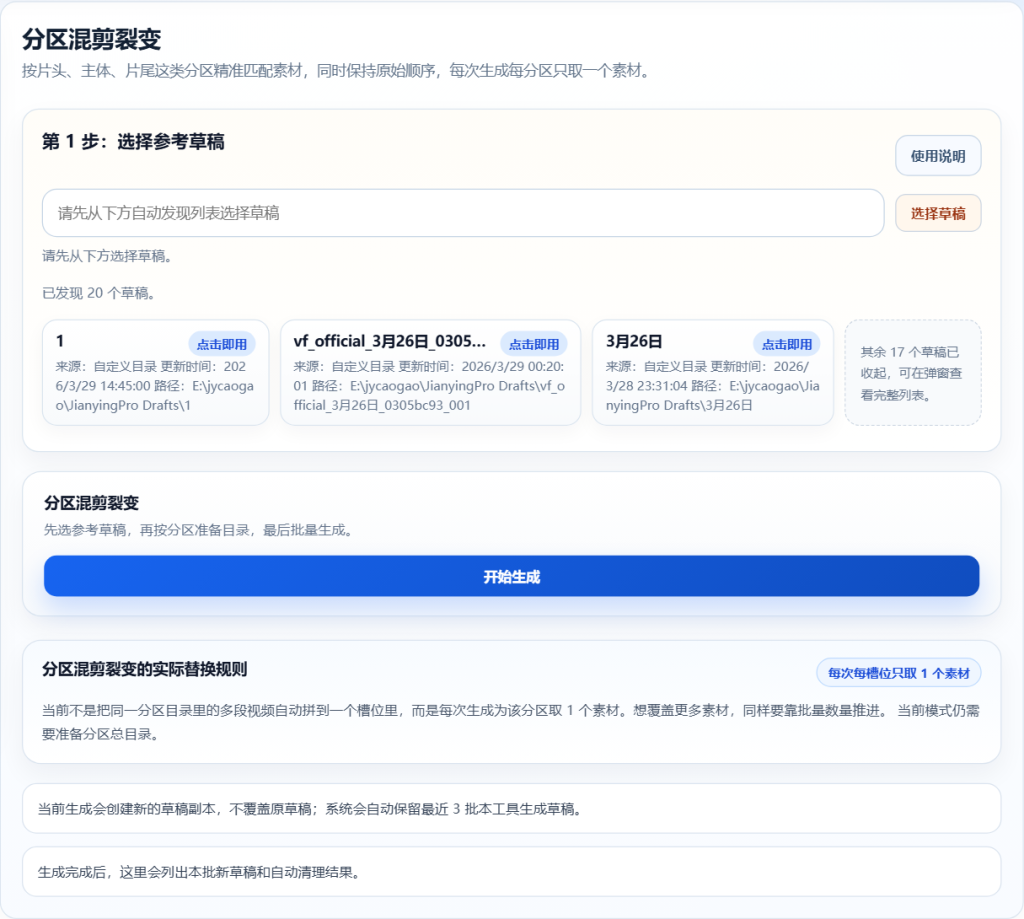Select the vf_official_3月26日_0305 draft card title
1024x919 pixels.
390,341
